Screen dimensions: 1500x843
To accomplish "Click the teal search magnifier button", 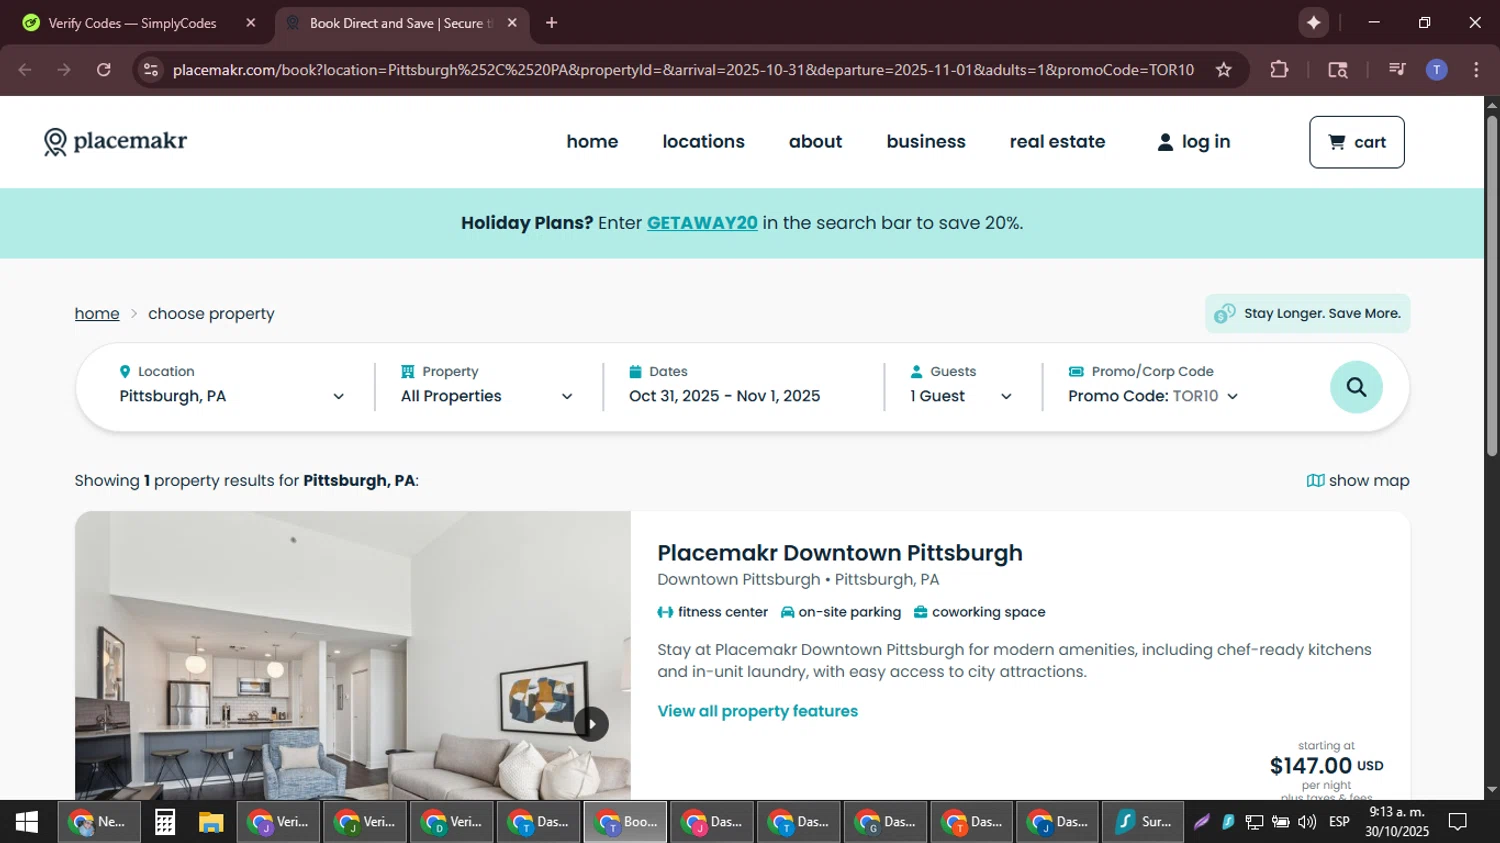I will coord(1356,387).
